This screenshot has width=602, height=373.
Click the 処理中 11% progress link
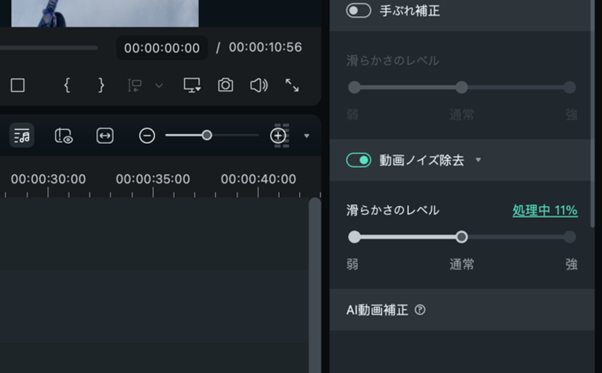(545, 210)
